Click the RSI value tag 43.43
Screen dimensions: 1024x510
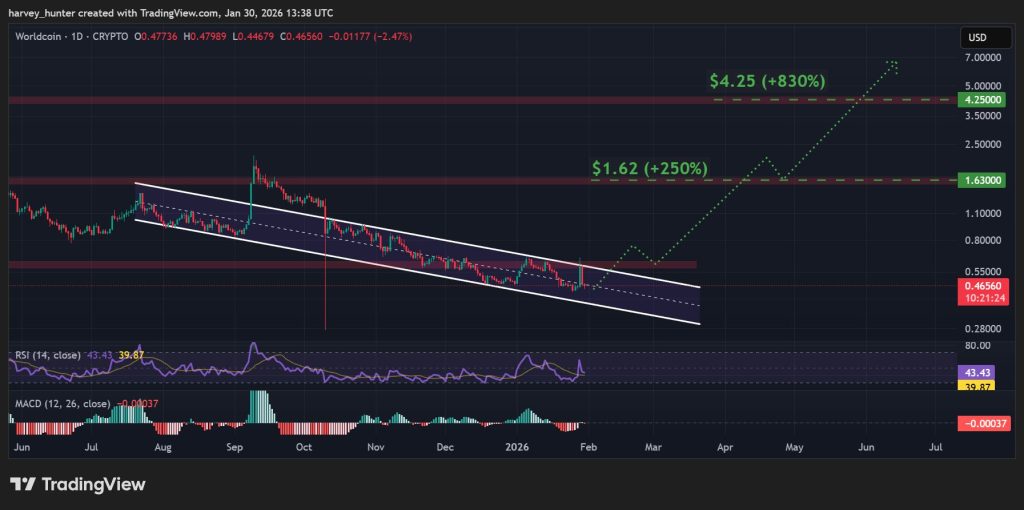coord(976,371)
